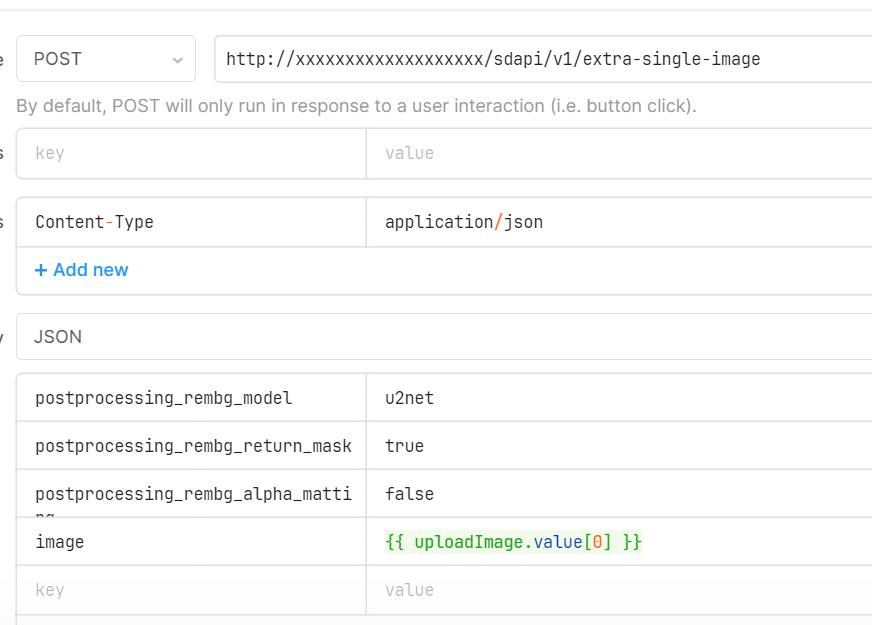The height and width of the screenshot is (625, 872).
Task: Click the chevron next to POST
Action: 179,58
